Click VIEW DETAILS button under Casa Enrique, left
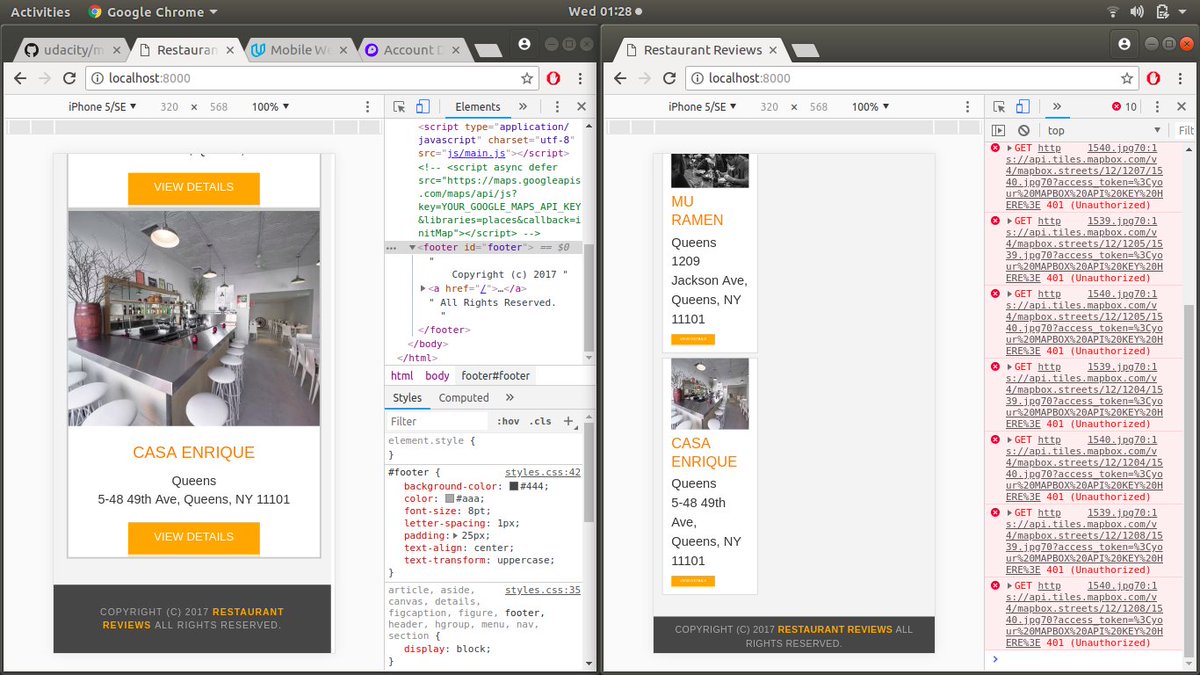The height and width of the screenshot is (675, 1200). pyautogui.click(x=194, y=537)
